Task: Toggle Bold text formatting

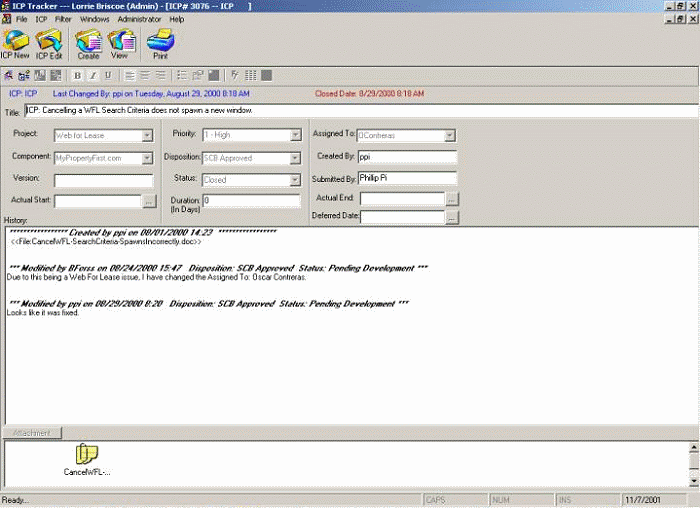Action: 78,75
